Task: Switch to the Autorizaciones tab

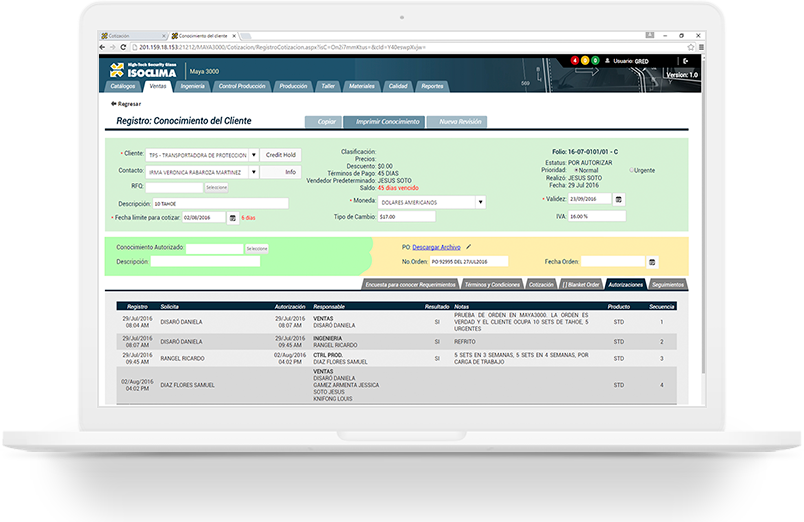Action: tap(626, 285)
